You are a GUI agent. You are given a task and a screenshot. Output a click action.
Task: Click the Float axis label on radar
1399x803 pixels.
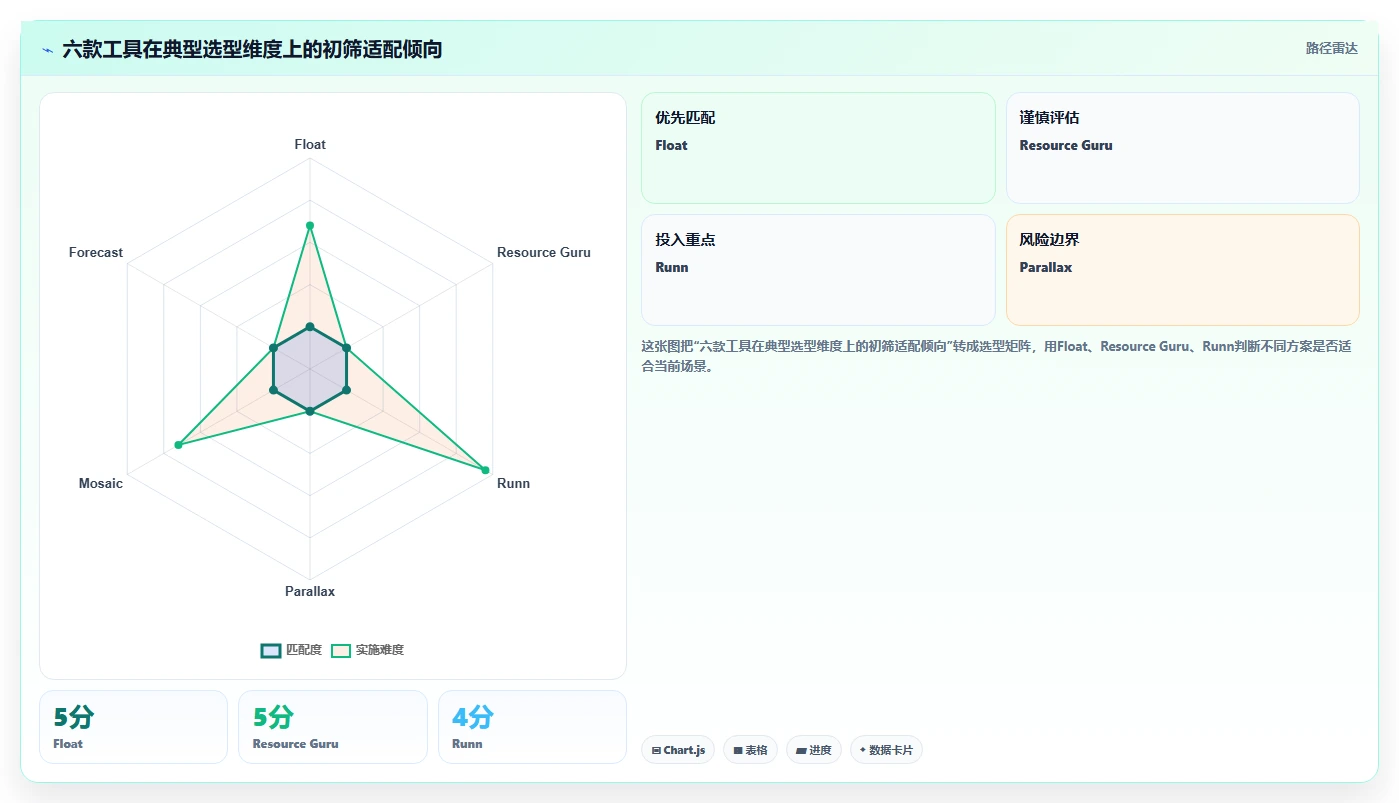coord(310,144)
